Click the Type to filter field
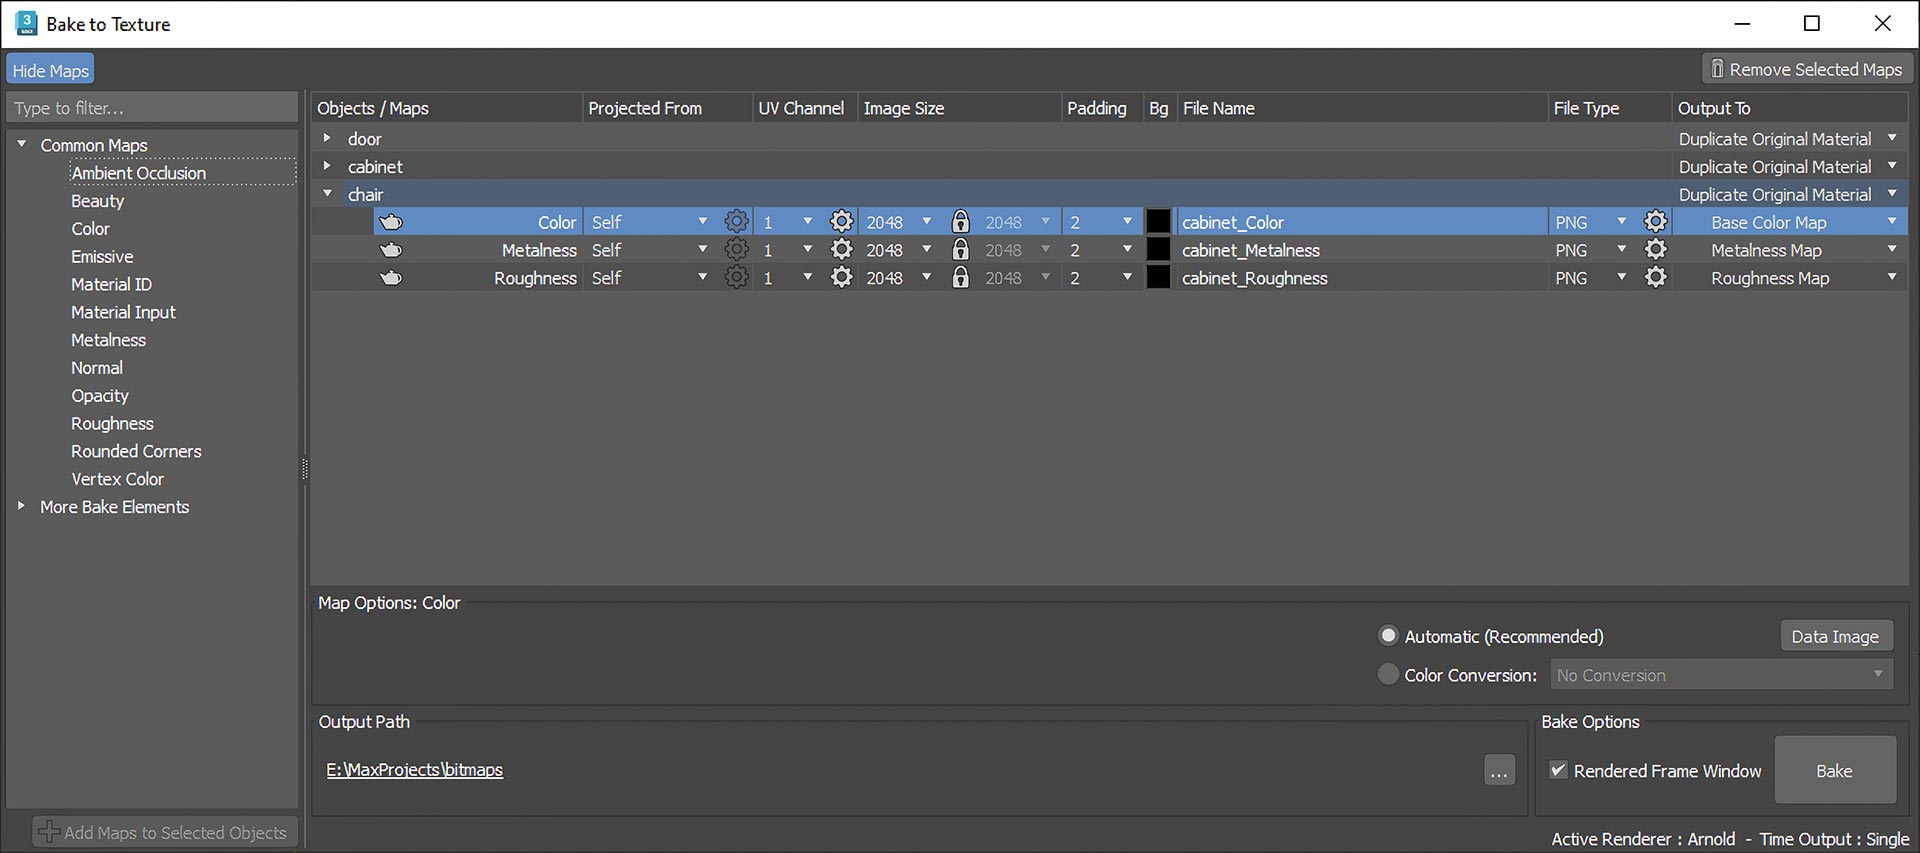 152,108
